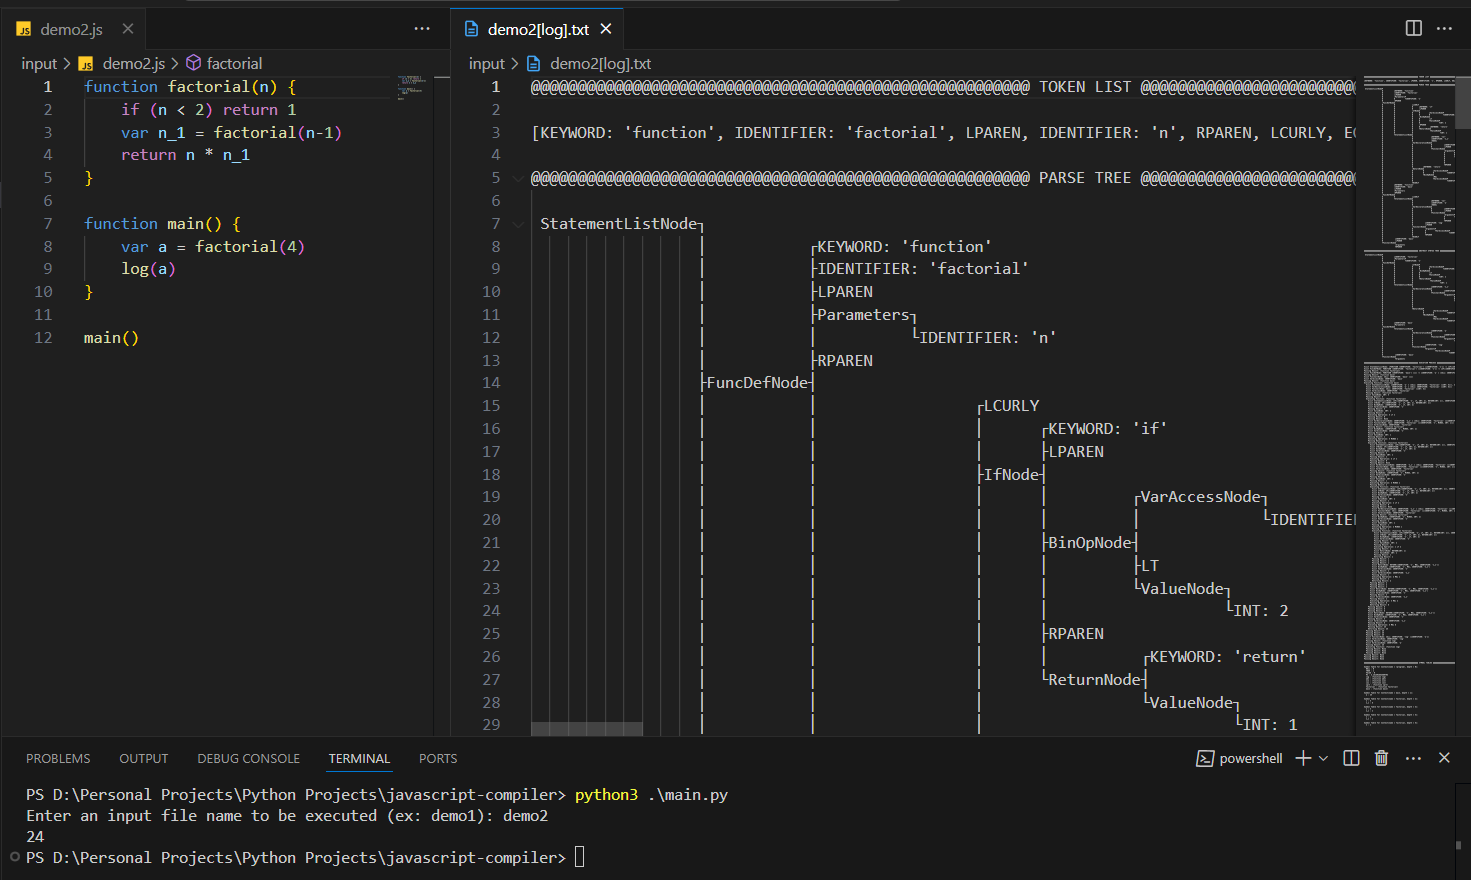This screenshot has height=880, width=1471.
Task: Click the input folder breadcrumb in left editor
Action: click(x=39, y=63)
